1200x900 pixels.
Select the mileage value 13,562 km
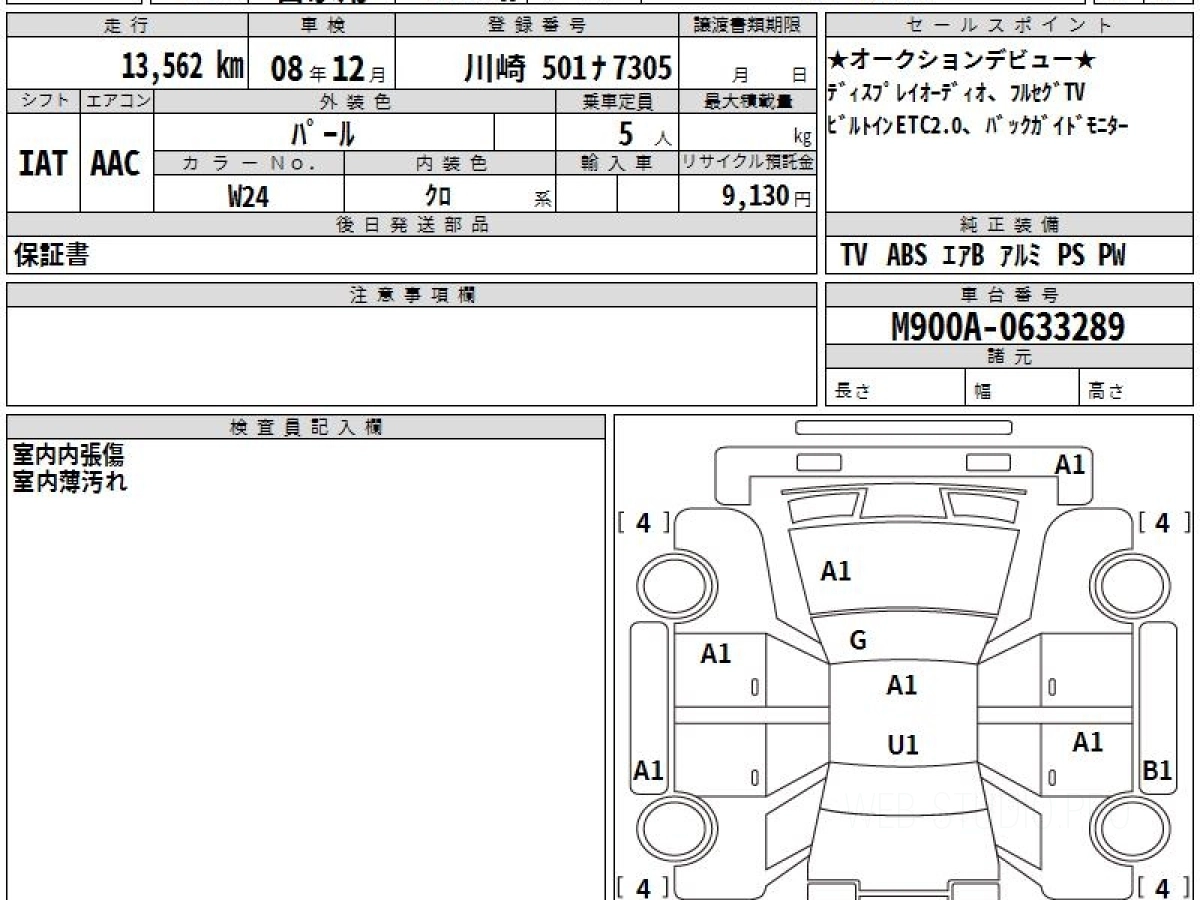pos(183,67)
